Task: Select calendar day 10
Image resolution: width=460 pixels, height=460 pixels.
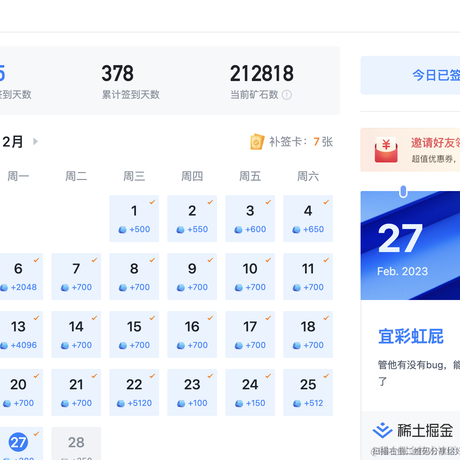Action: (250, 276)
